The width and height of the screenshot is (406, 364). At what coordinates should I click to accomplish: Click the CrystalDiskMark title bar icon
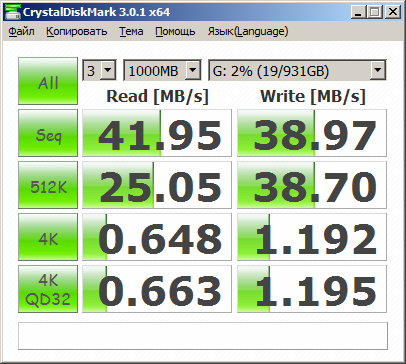13,12
